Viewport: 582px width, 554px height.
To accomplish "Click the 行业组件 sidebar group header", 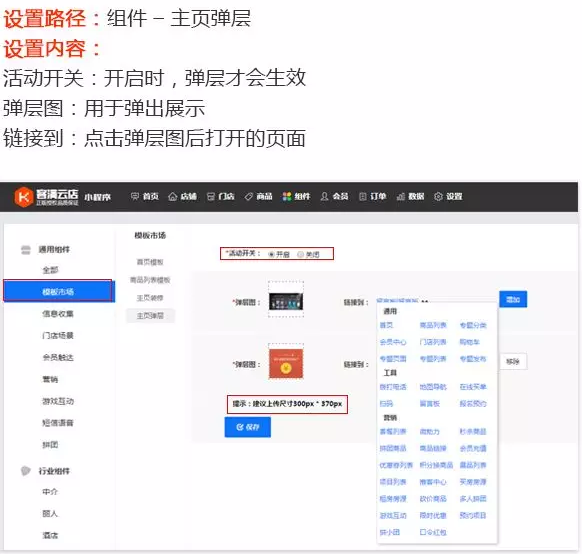I will pos(46,471).
